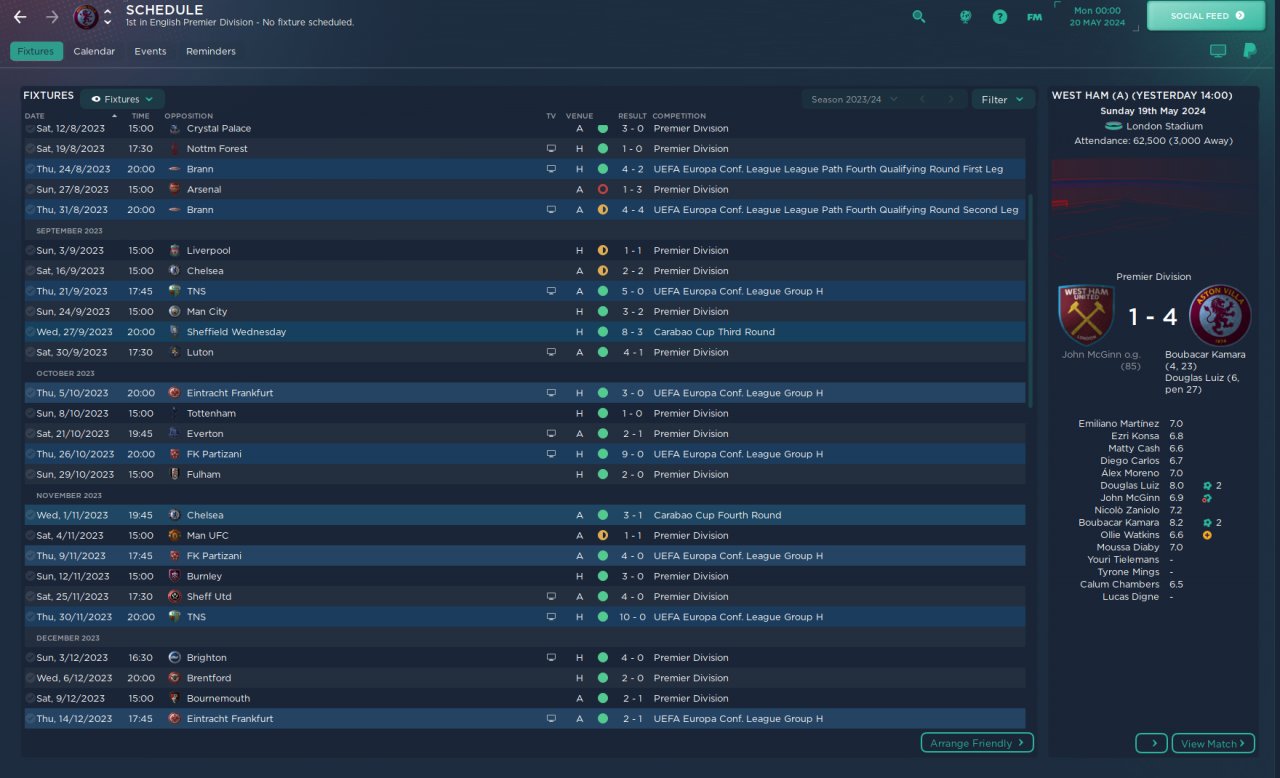Sort by the COMPETITION column header
Image resolution: width=1280 pixels, height=778 pixels.
pos(680,116)
